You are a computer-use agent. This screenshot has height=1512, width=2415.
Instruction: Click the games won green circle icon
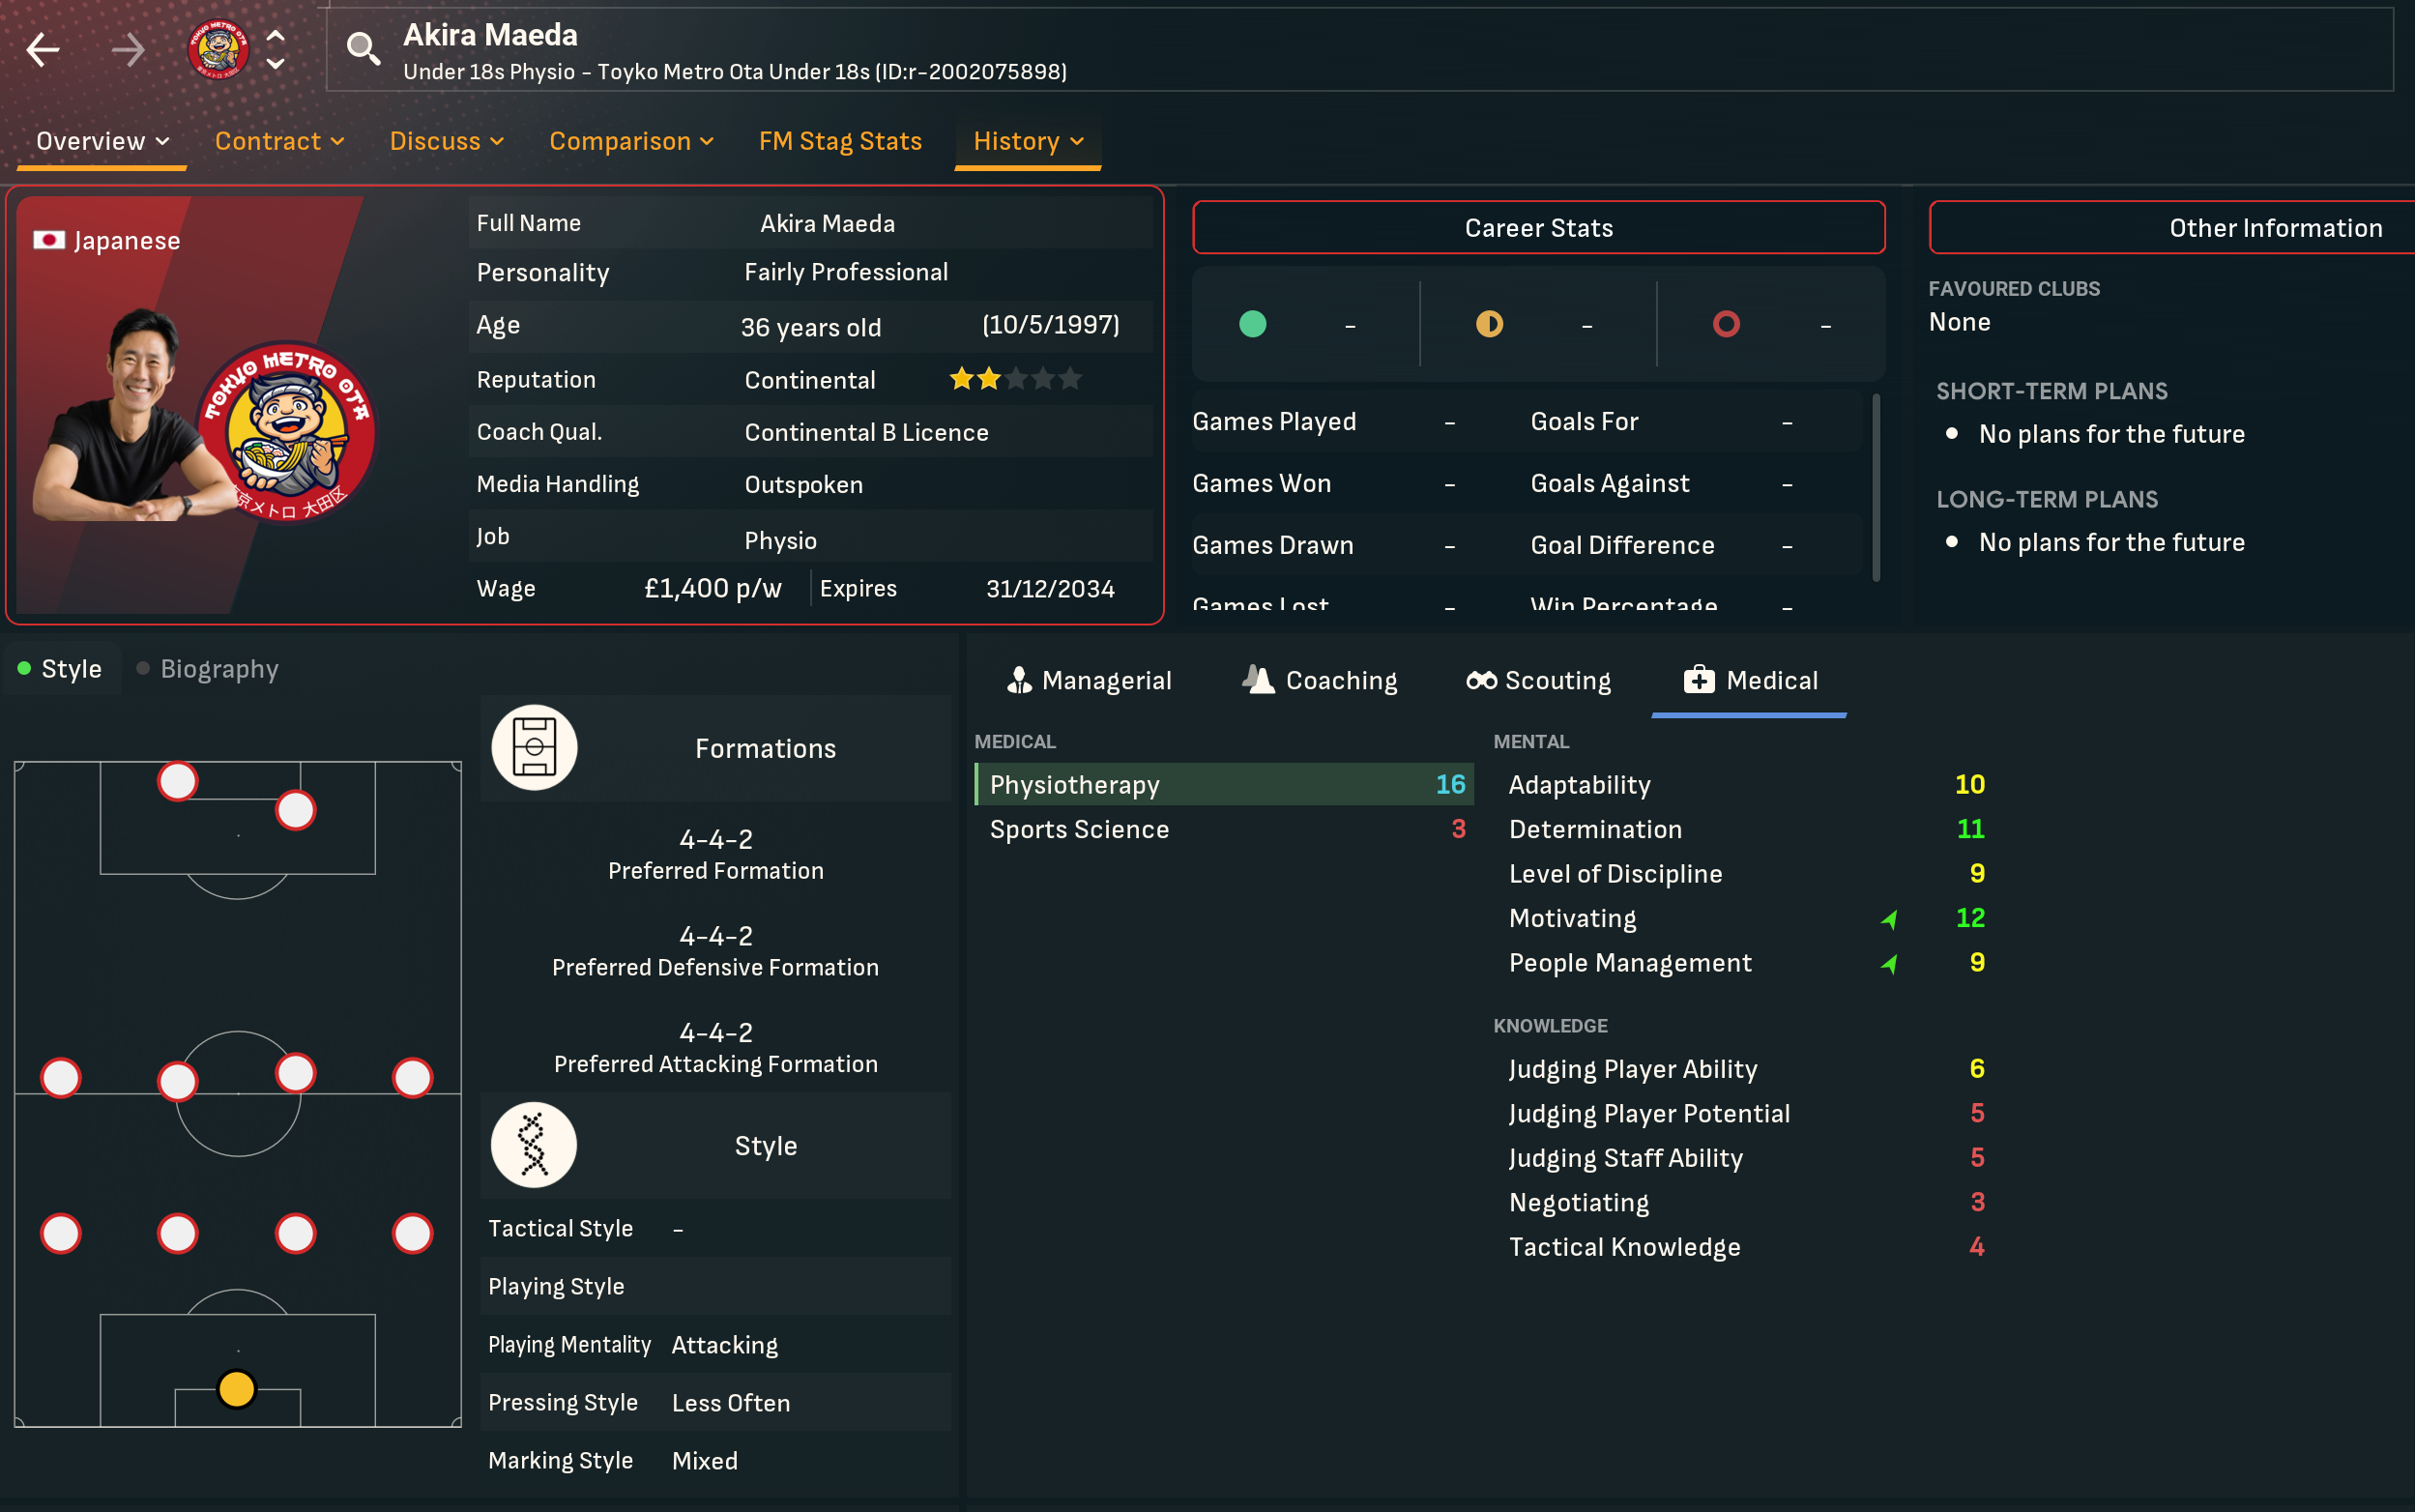click(x=1252, y=324)
